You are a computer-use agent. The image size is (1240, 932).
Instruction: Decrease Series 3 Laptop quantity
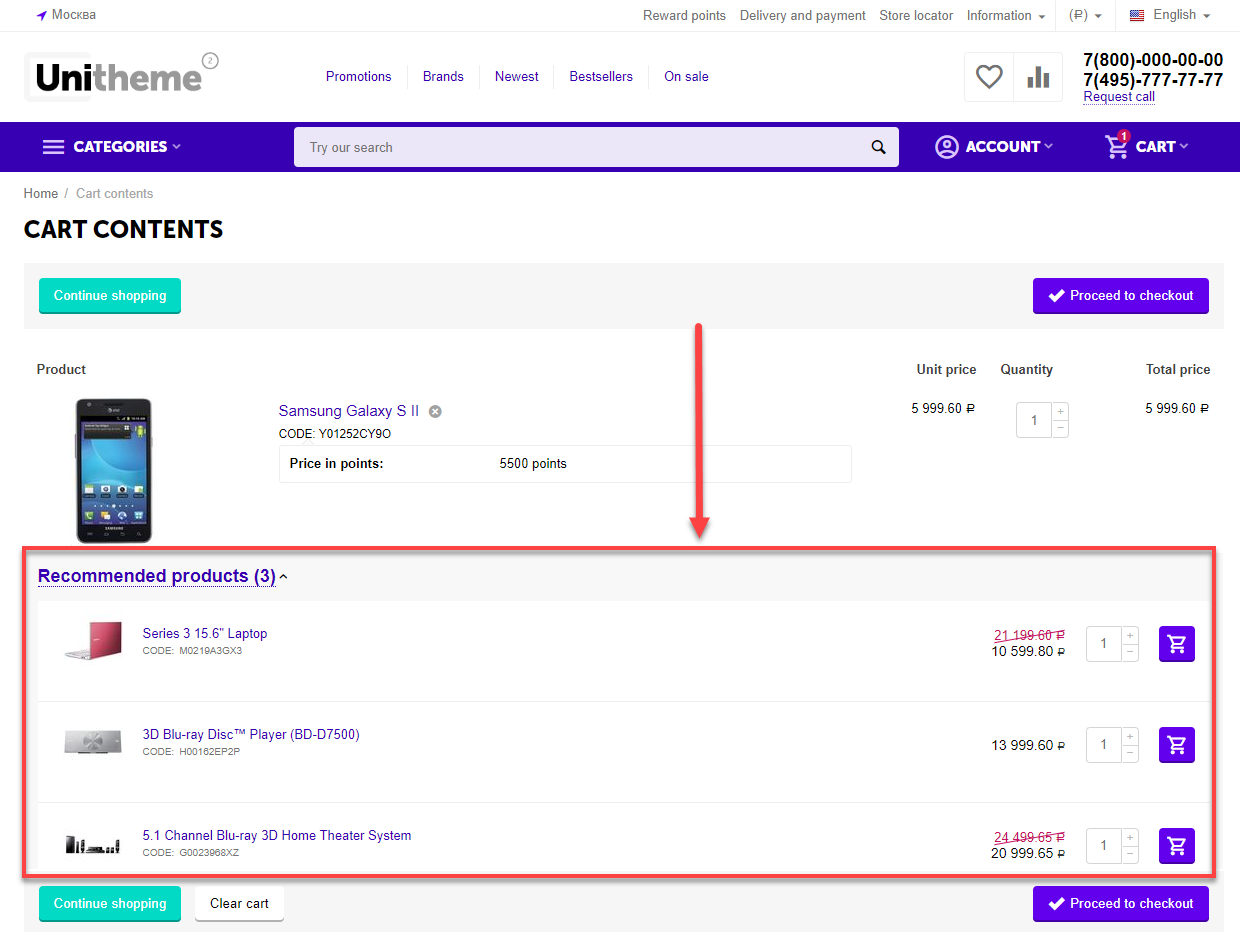[x=1130, y=653]
